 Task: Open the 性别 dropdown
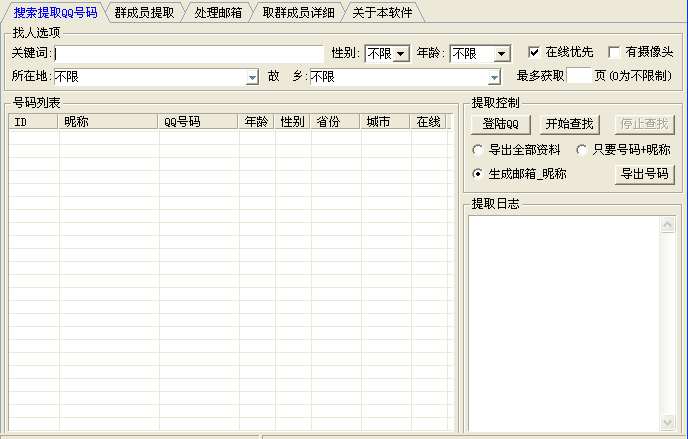click(x=387, y=54)
